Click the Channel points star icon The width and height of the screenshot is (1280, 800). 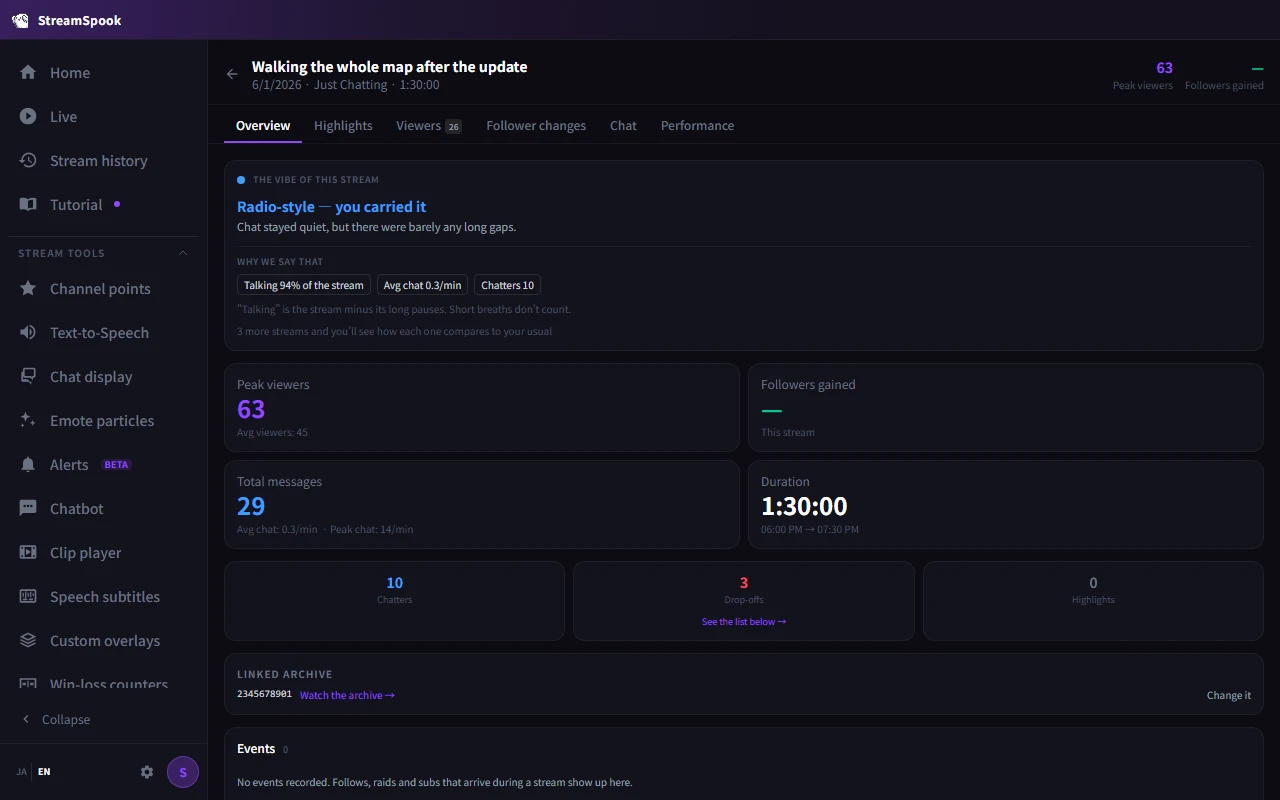click(x=28, y=288)
